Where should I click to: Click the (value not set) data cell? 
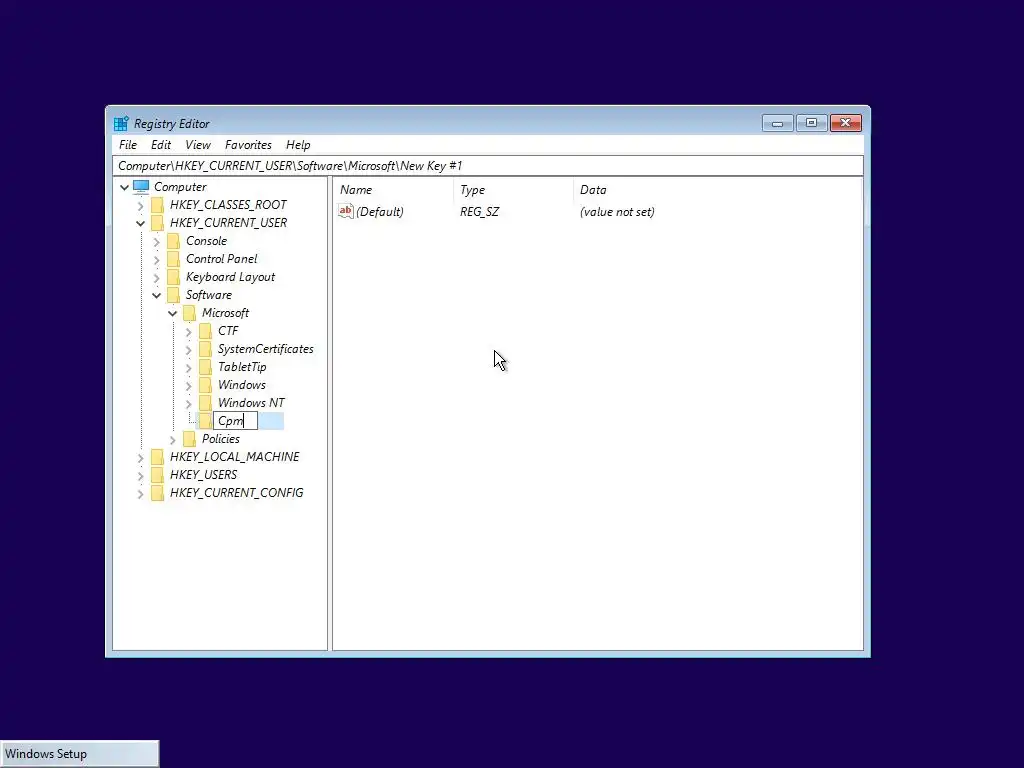click(x=617, y=212)
